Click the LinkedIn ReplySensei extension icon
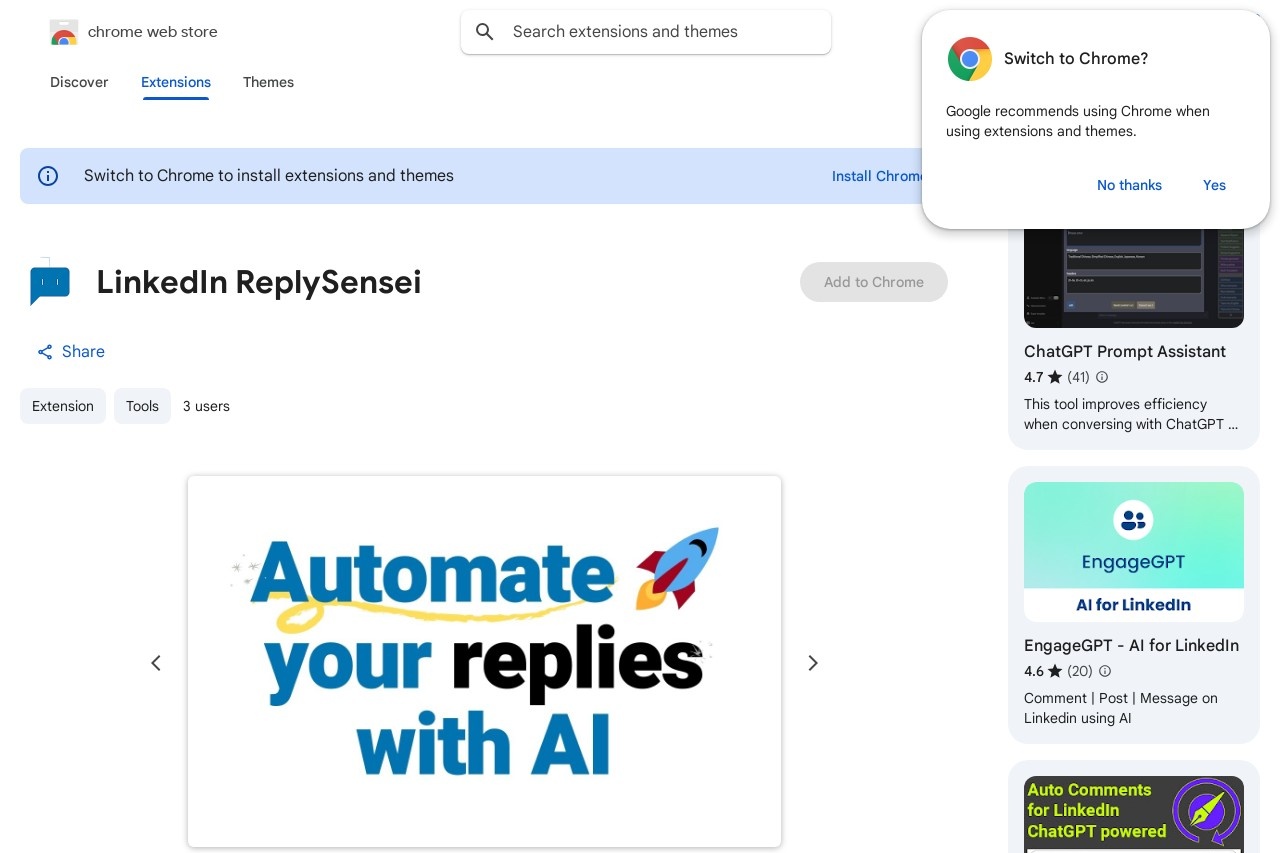The width and height of the screenshot is (1280, 853). pos(50,282)
